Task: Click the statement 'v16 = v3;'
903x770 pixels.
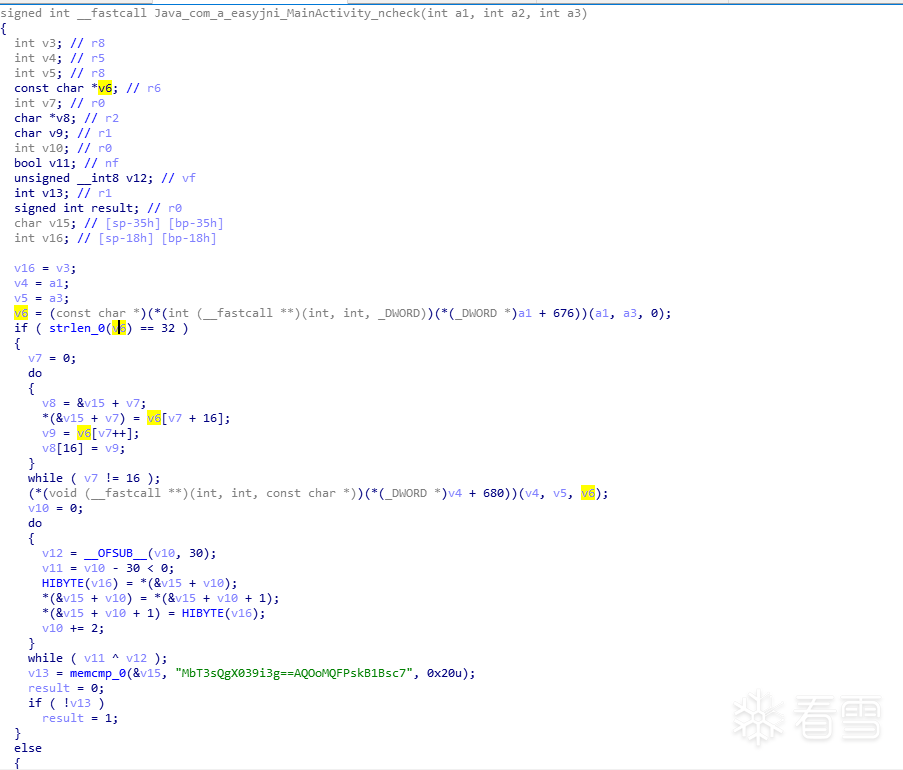Action: pos(45,268)
